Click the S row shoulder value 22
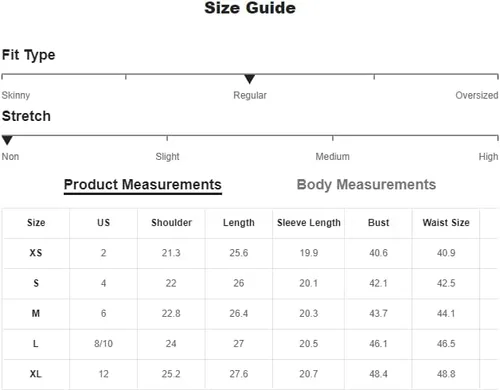The height and width of the screenshot is (390, 500). [171, 283]
